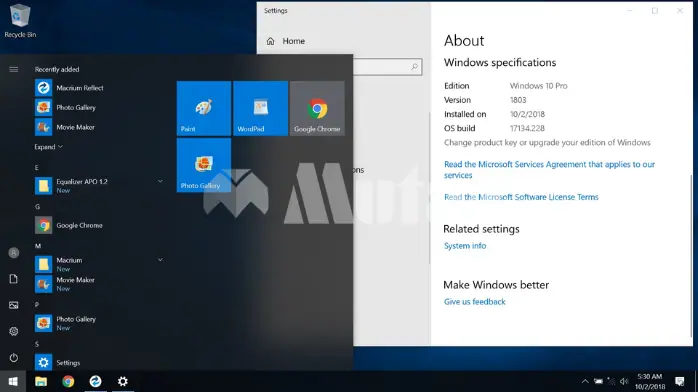Open network status tray icon

(x=611, y=381)
